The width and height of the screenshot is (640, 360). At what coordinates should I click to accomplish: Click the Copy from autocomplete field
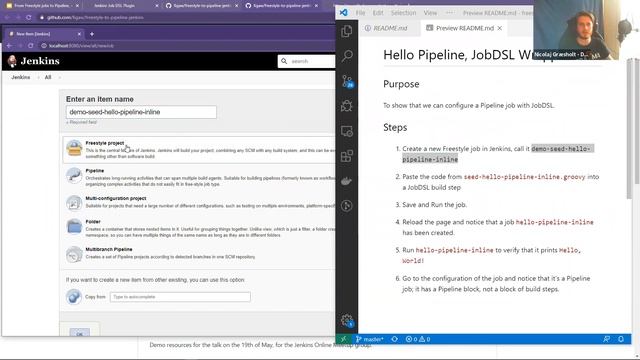point(180,297)
